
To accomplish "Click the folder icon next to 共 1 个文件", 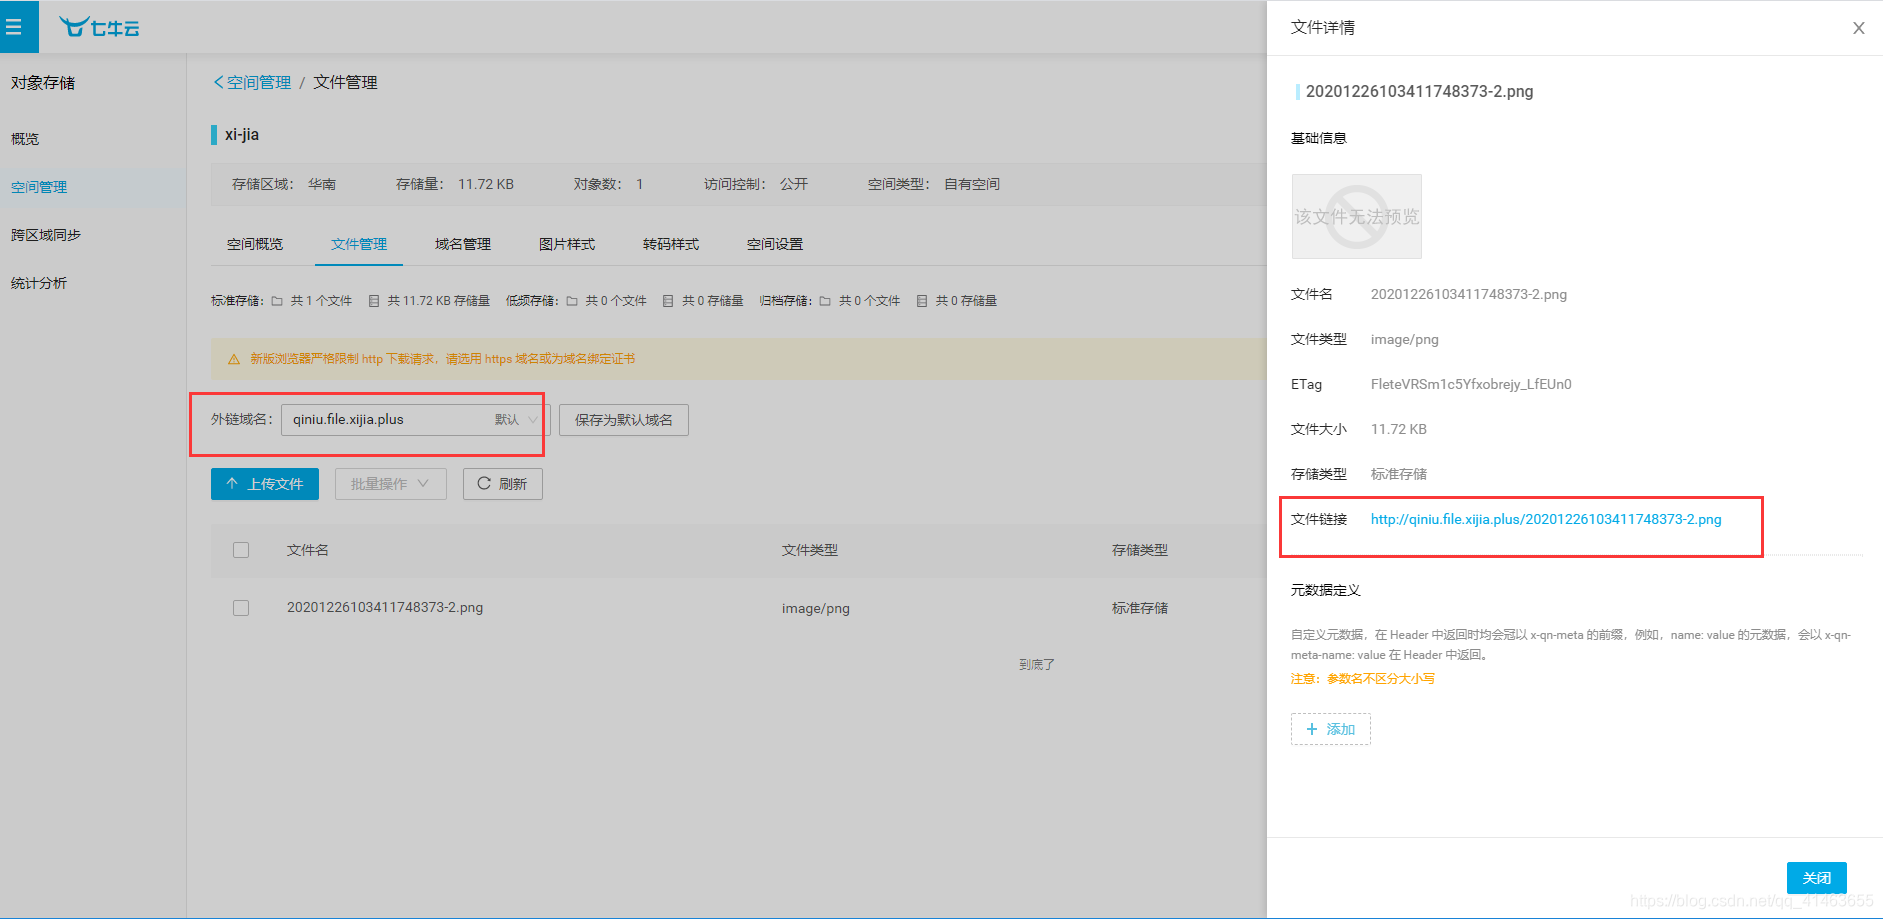I will pos(277,301).
